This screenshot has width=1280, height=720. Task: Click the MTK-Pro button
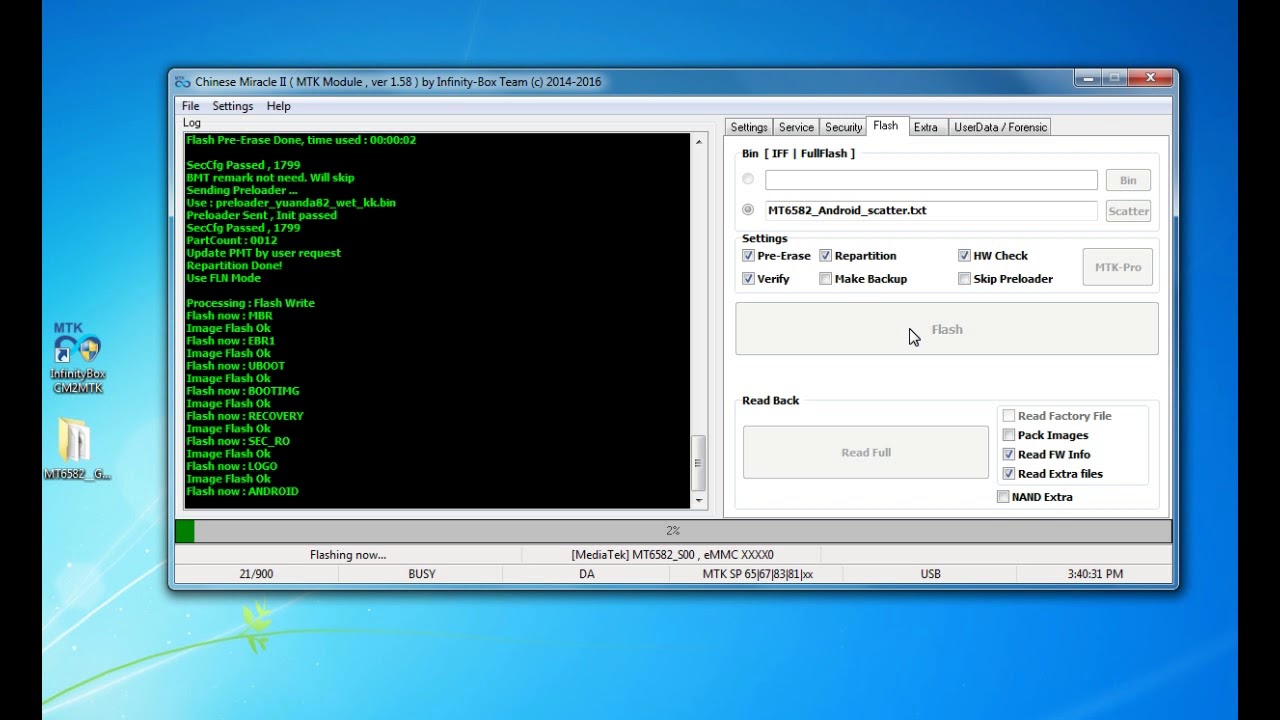[1118, 267]
